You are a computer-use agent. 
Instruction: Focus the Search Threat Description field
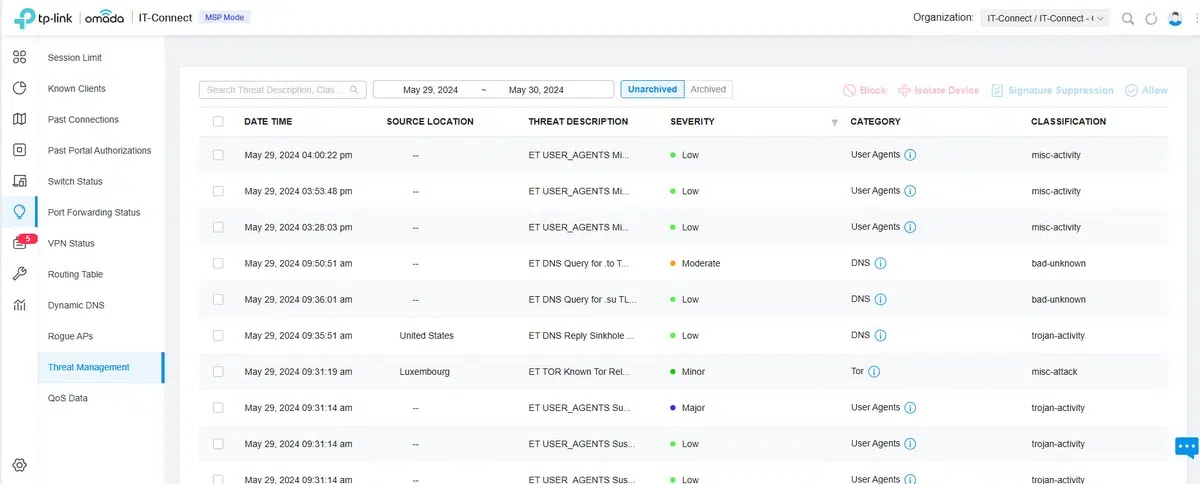(x=275, y=90)
